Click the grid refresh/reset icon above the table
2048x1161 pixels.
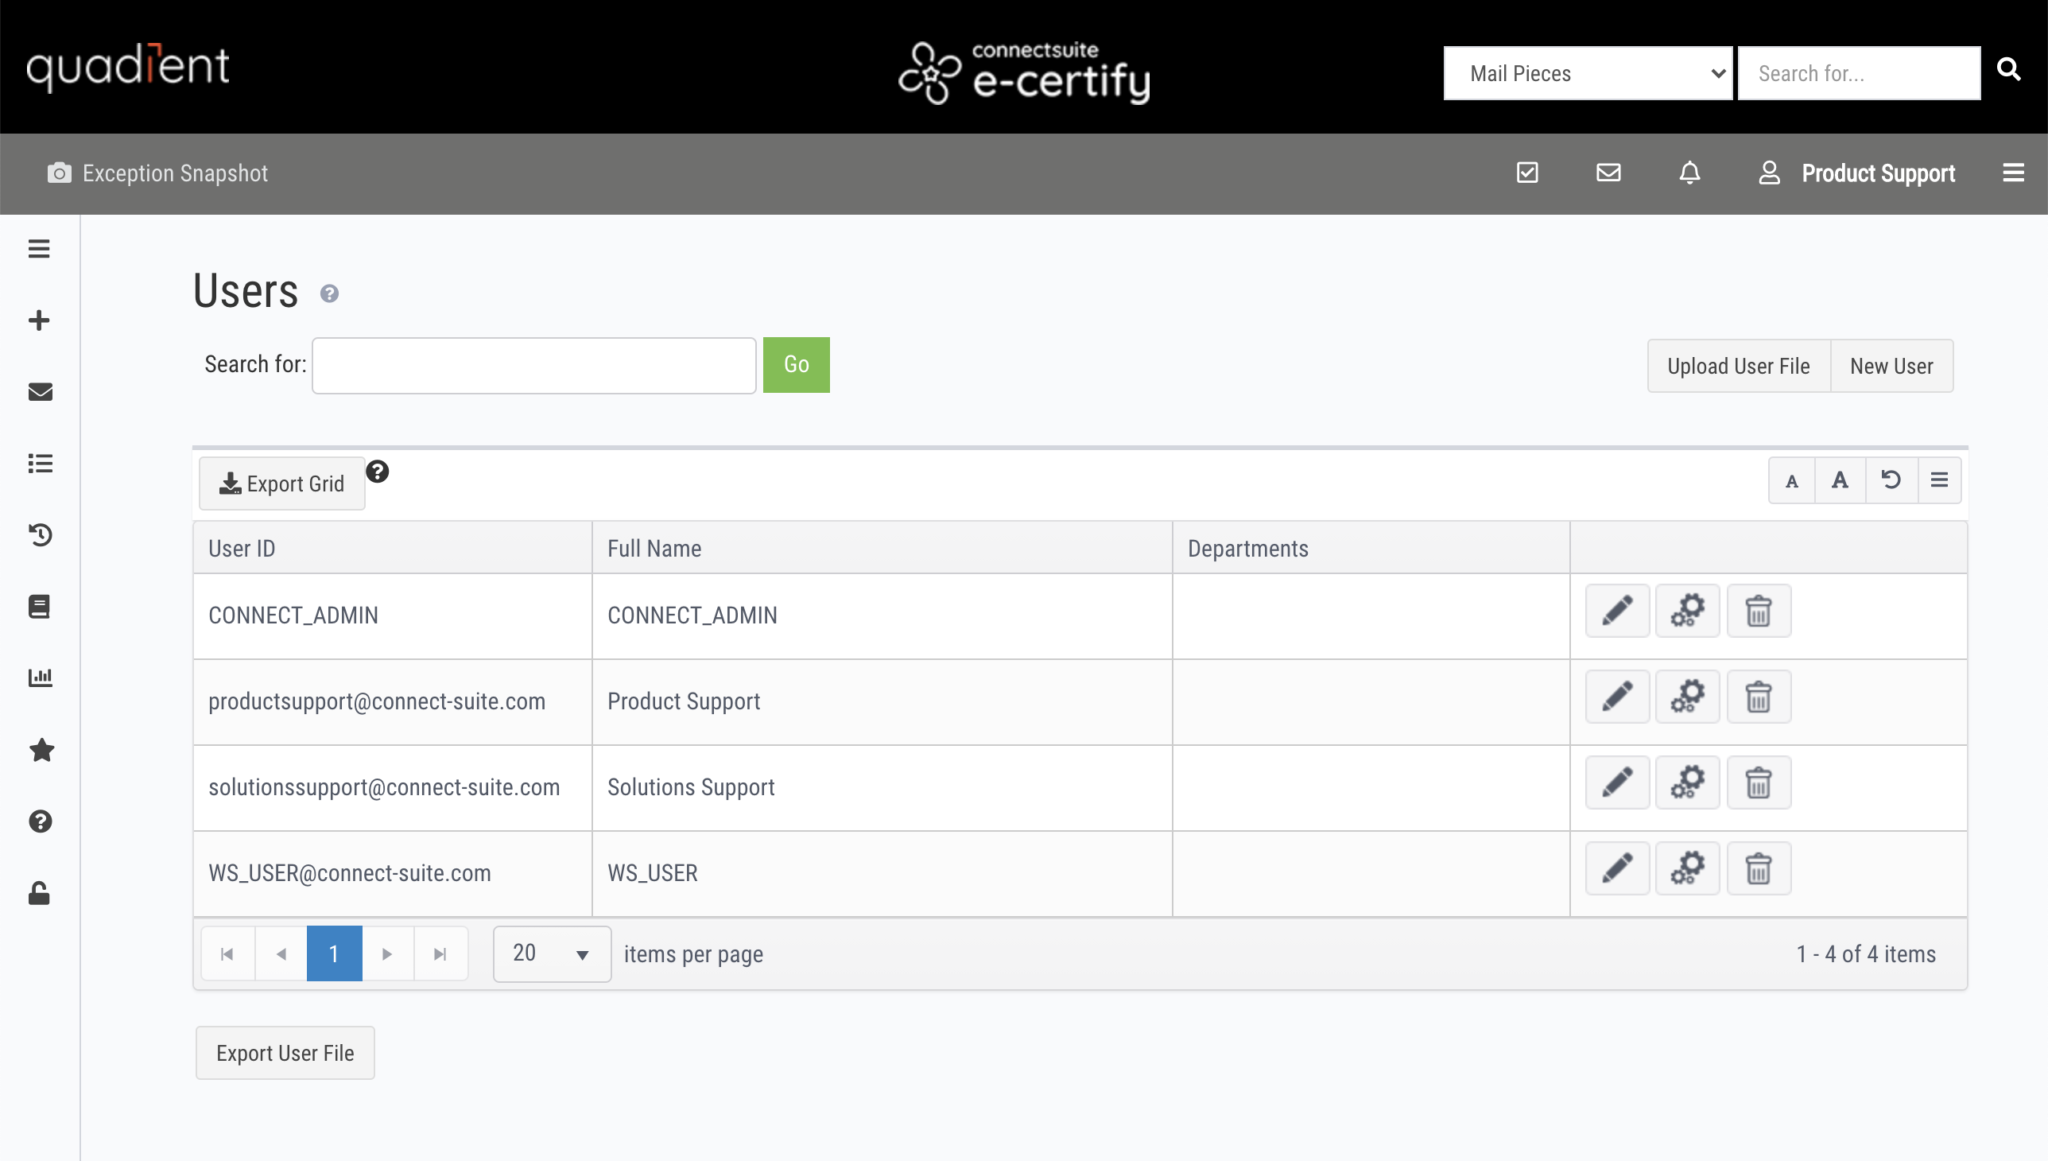[1890, 480]
